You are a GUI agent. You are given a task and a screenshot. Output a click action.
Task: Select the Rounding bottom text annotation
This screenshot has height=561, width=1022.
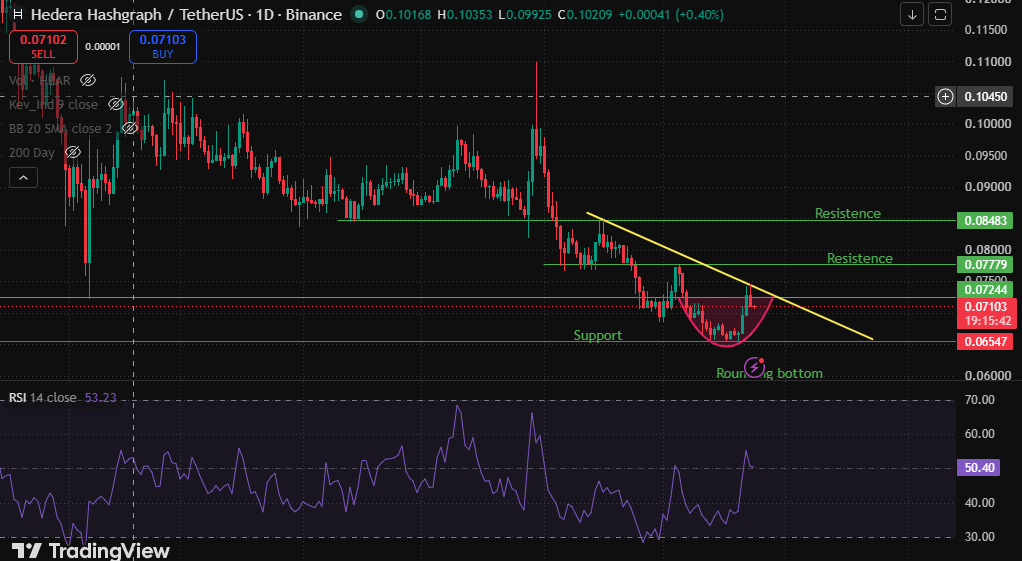coord(769,373)
